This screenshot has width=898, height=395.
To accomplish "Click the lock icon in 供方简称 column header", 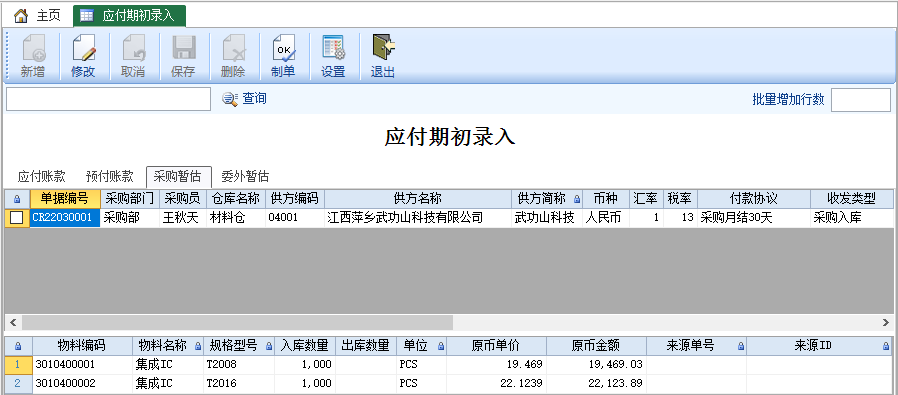I will coord(577,199).
